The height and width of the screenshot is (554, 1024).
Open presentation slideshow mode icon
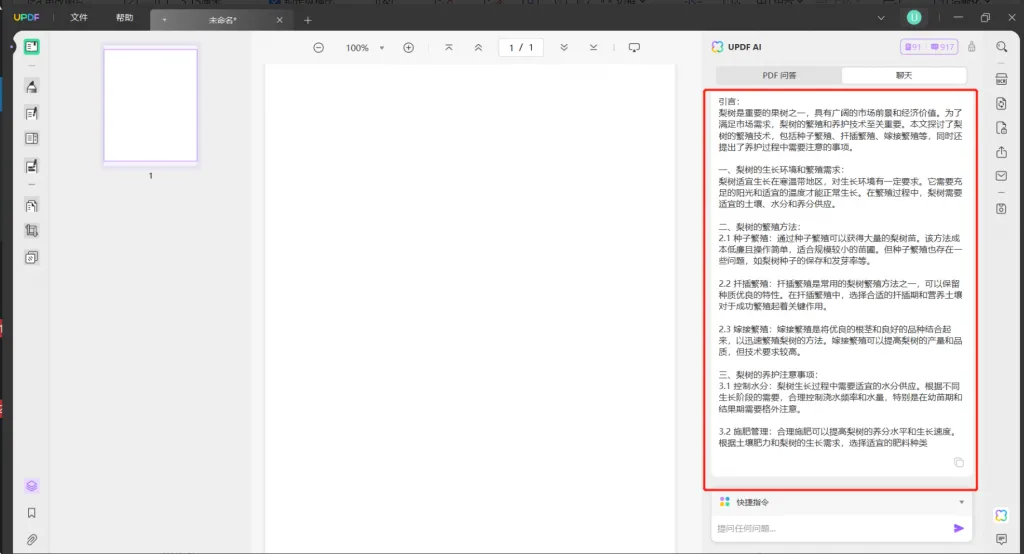point(633,48)
